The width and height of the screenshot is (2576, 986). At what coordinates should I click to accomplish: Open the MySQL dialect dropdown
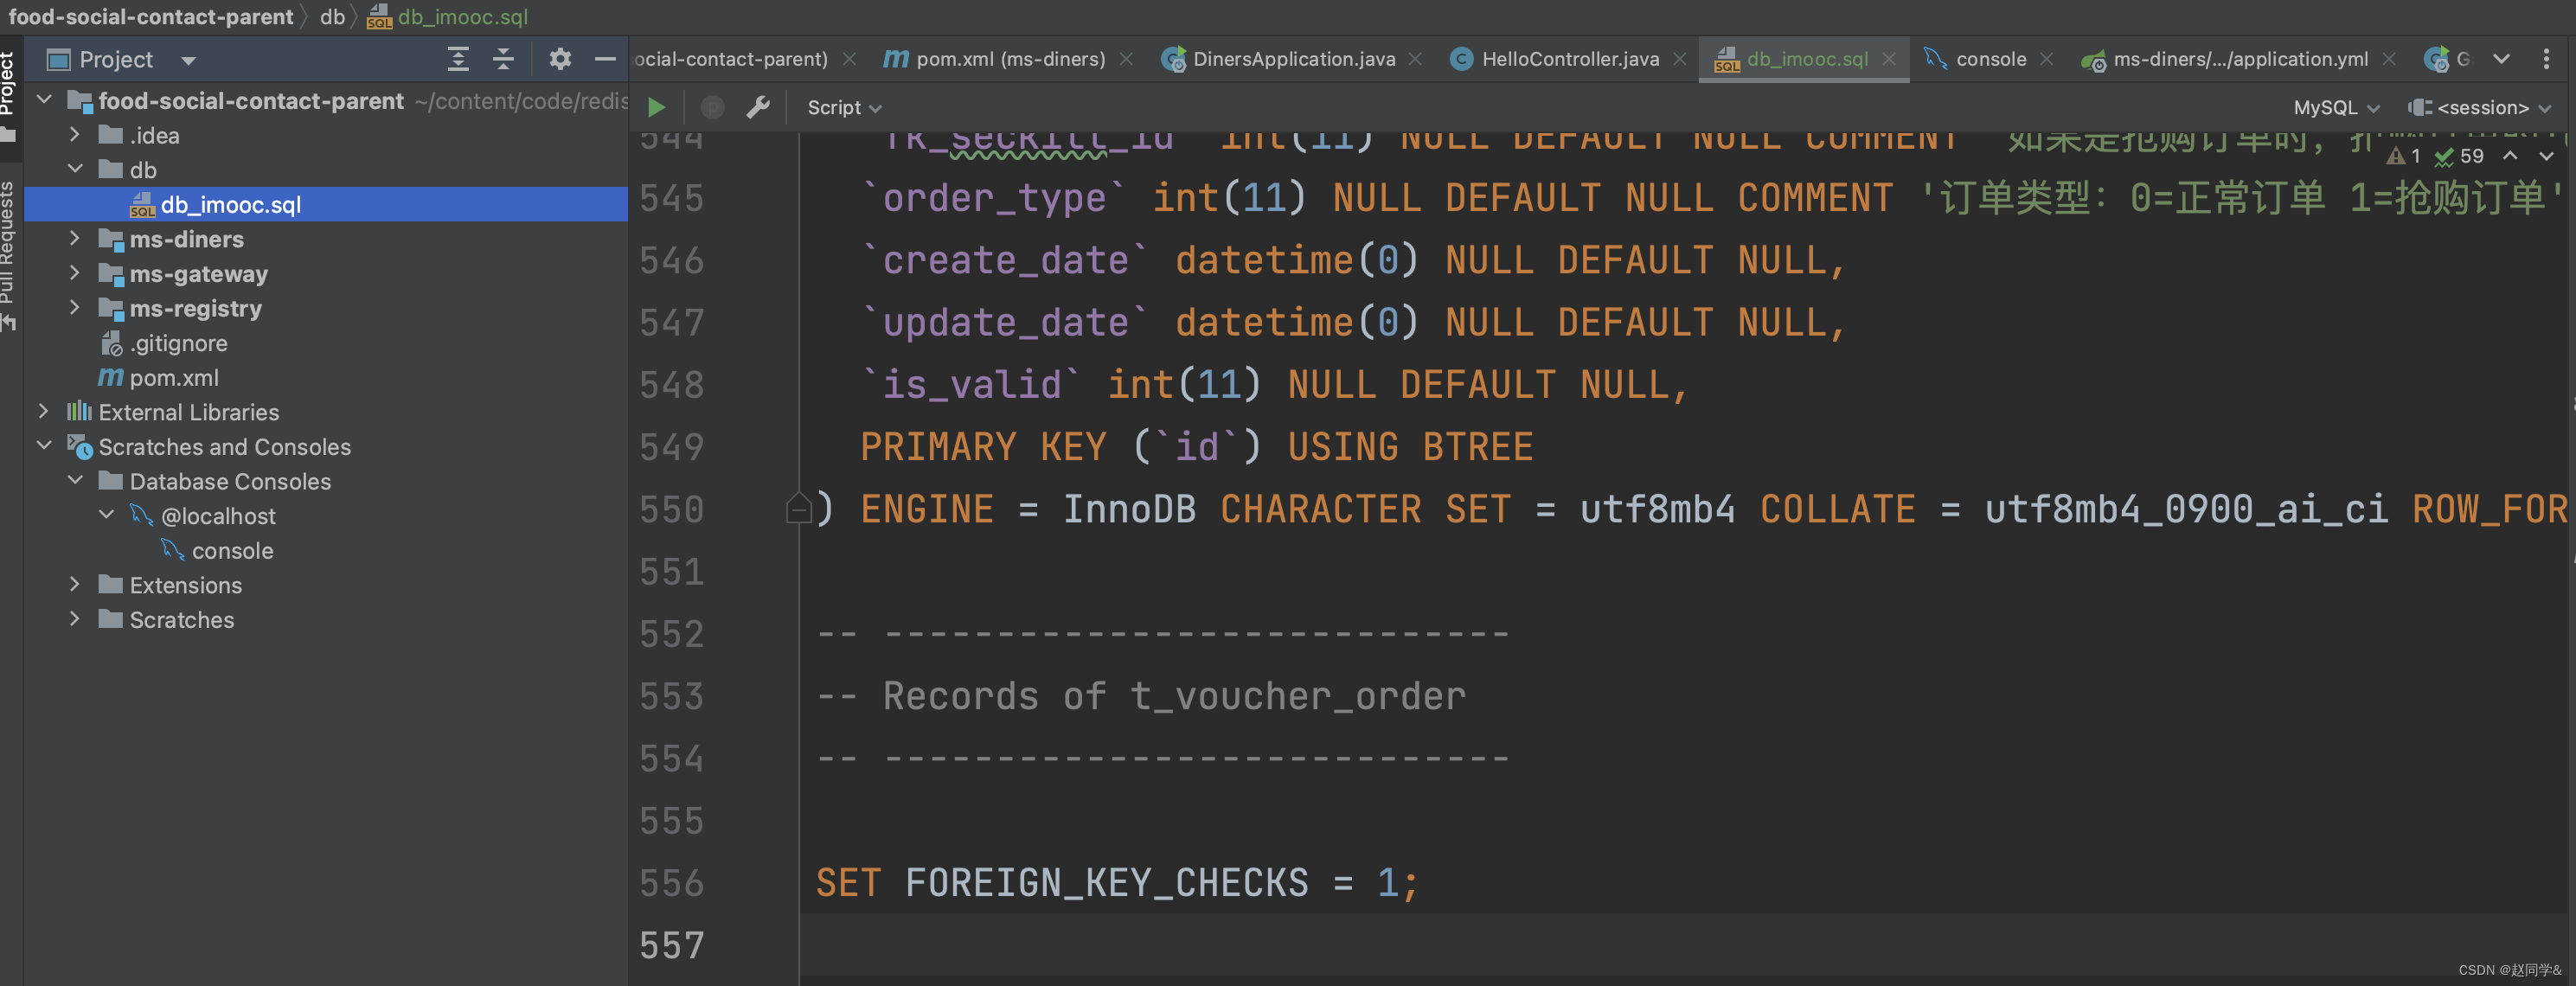[x=2335, y=107]
